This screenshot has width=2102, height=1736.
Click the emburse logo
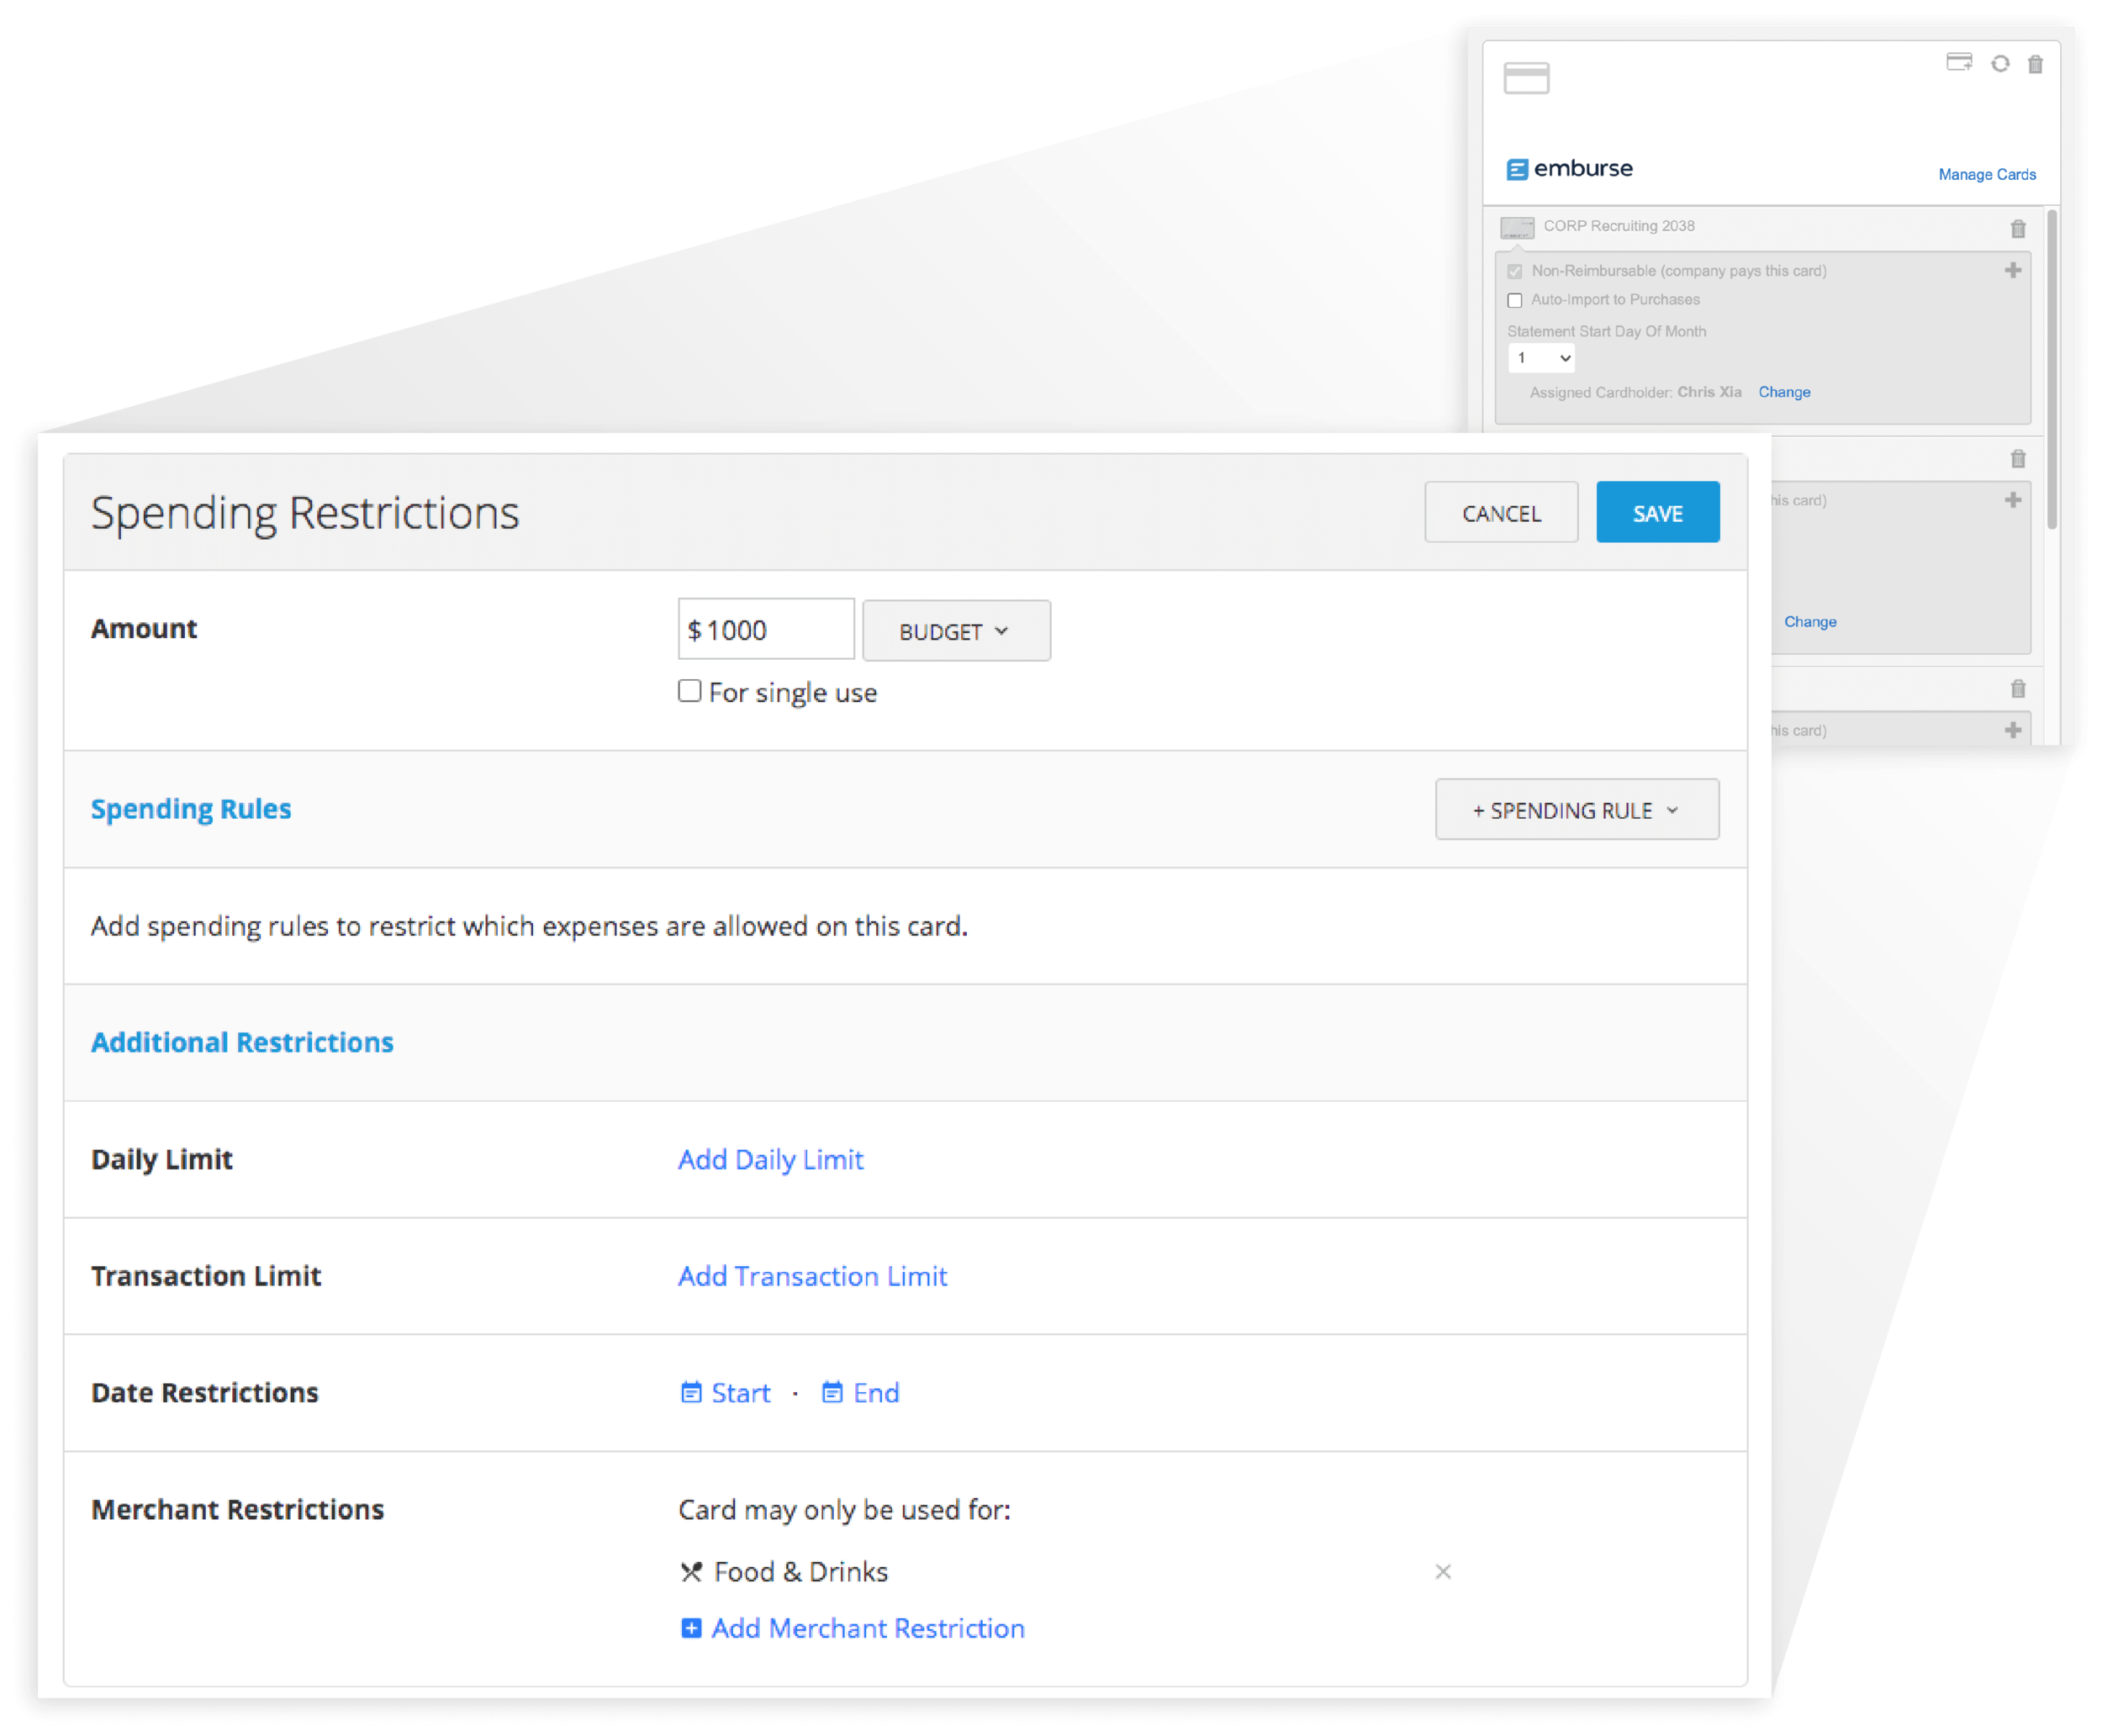(x=1569, y=169)
